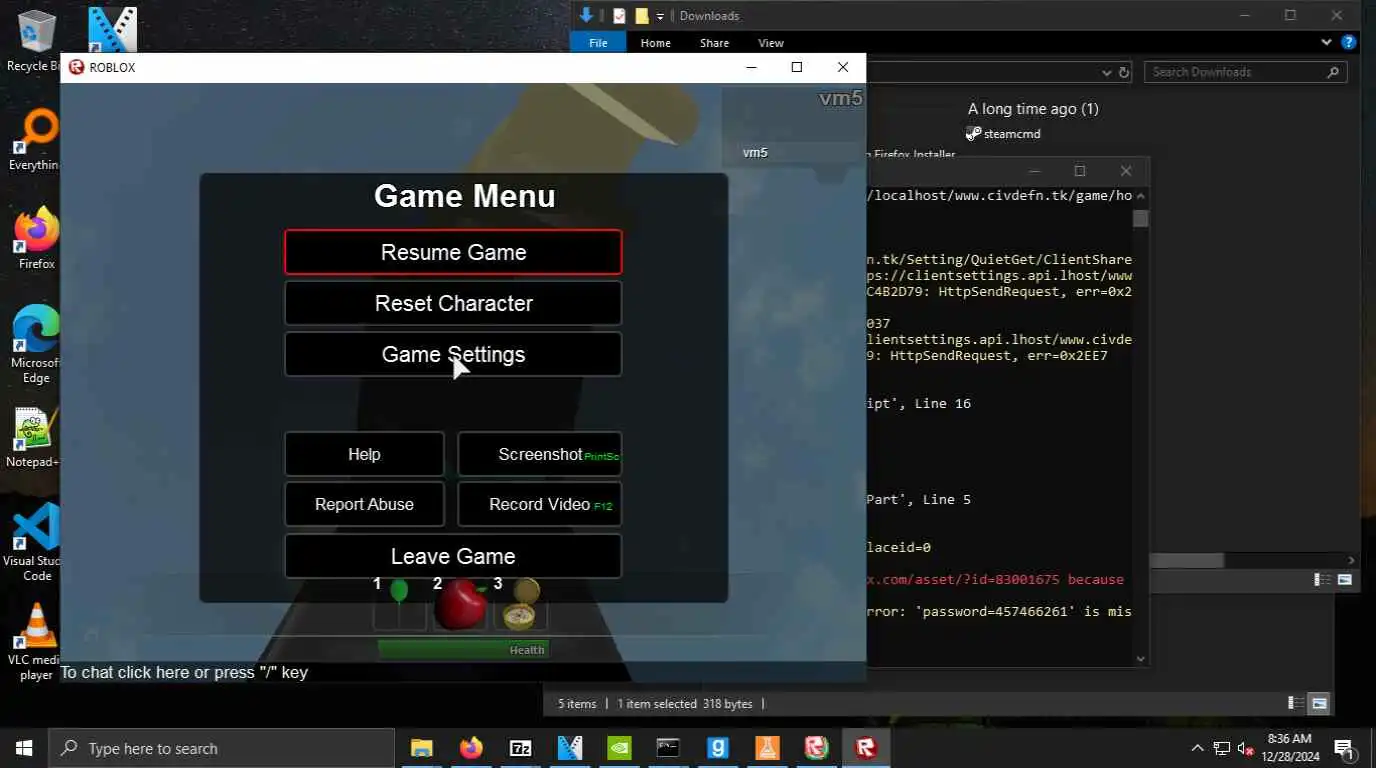Click the taskbar search box
The image size is (1376, 768).
(x=221, y=748)
